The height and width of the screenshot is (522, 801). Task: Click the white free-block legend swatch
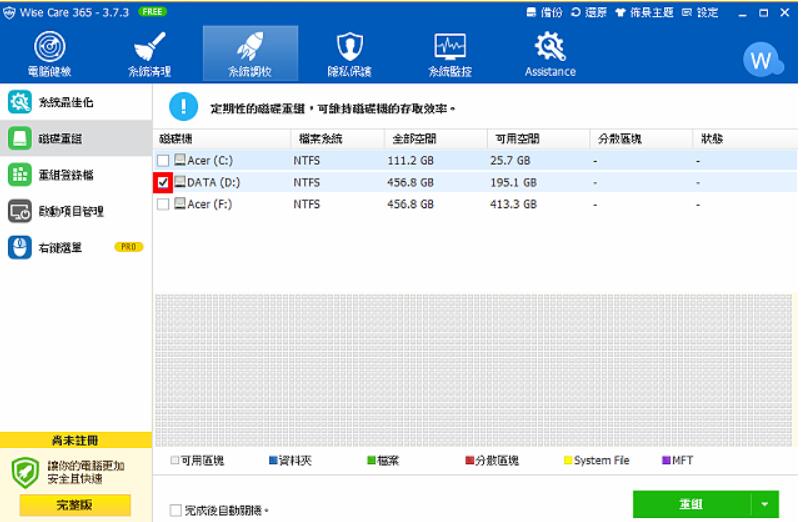point(175,460)
